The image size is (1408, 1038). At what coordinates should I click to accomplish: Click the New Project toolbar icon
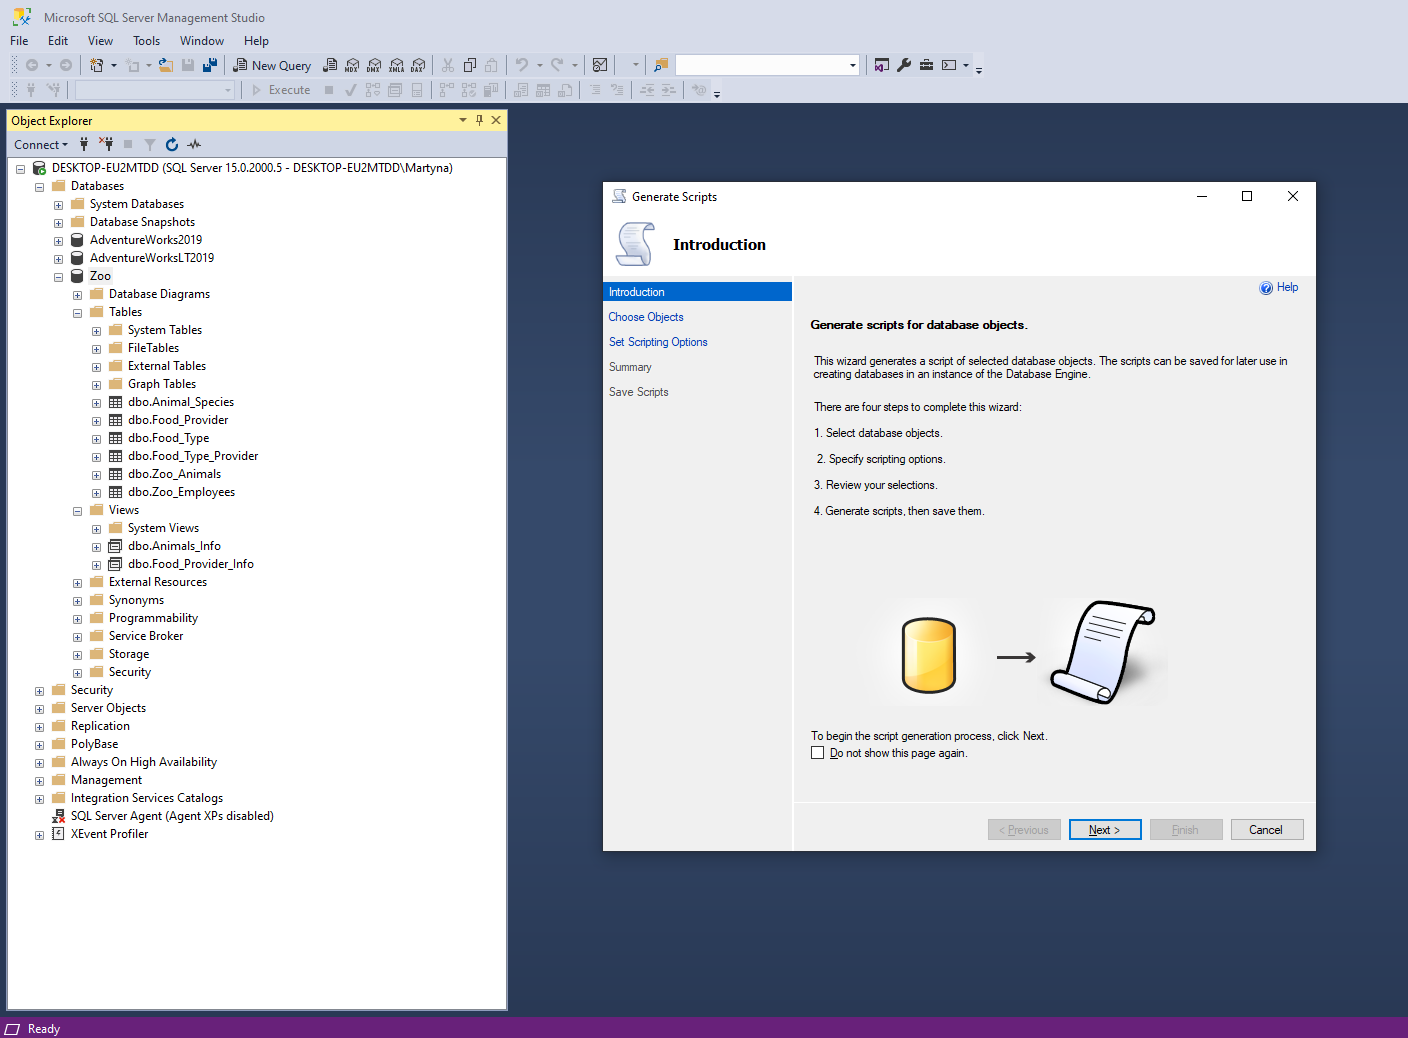click(97, 65)
